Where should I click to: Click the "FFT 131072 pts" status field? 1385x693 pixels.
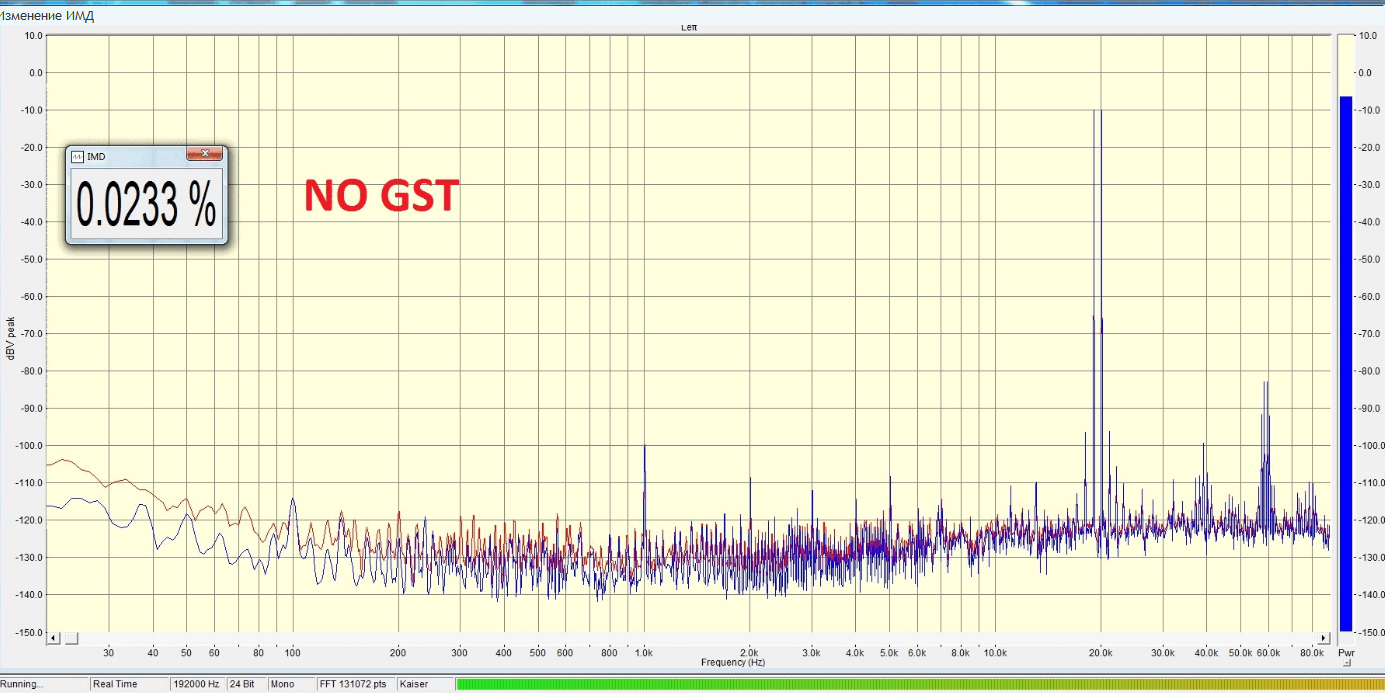[356, 685]
